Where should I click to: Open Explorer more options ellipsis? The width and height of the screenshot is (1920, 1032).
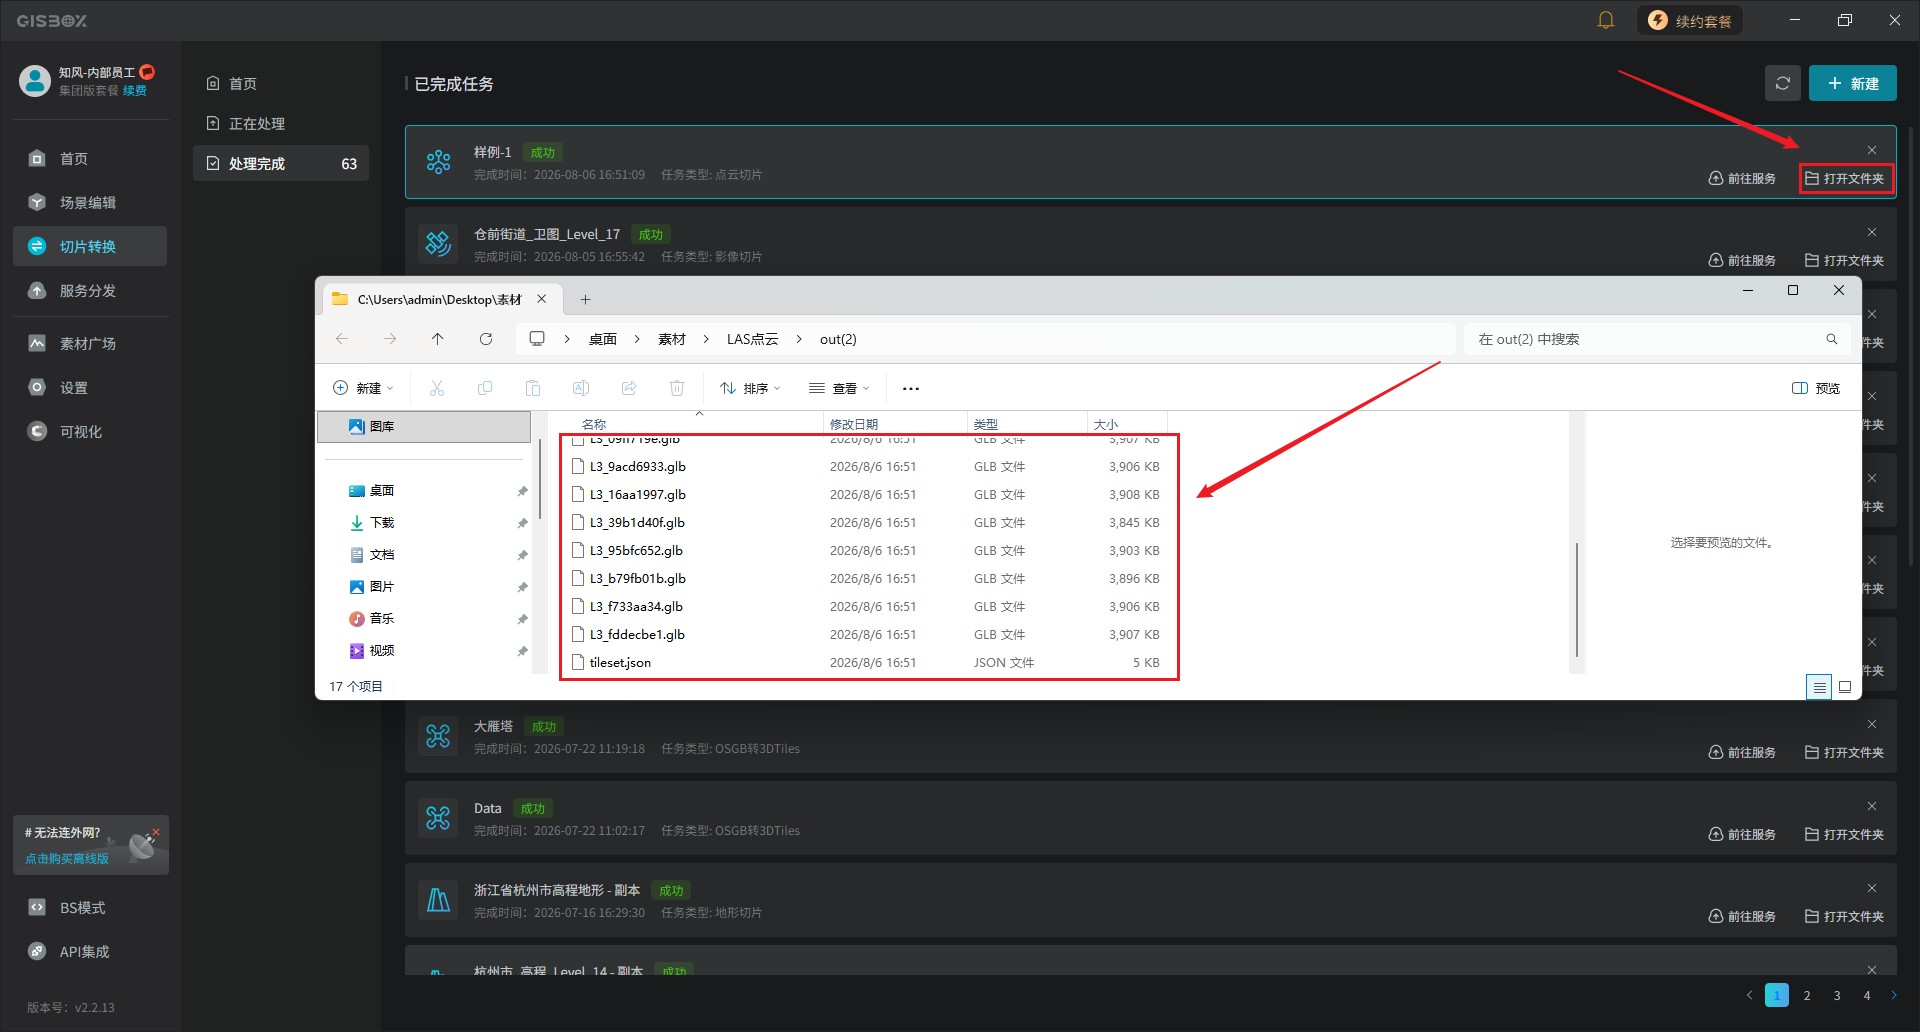pyautogui.click(x=911, y=388)
